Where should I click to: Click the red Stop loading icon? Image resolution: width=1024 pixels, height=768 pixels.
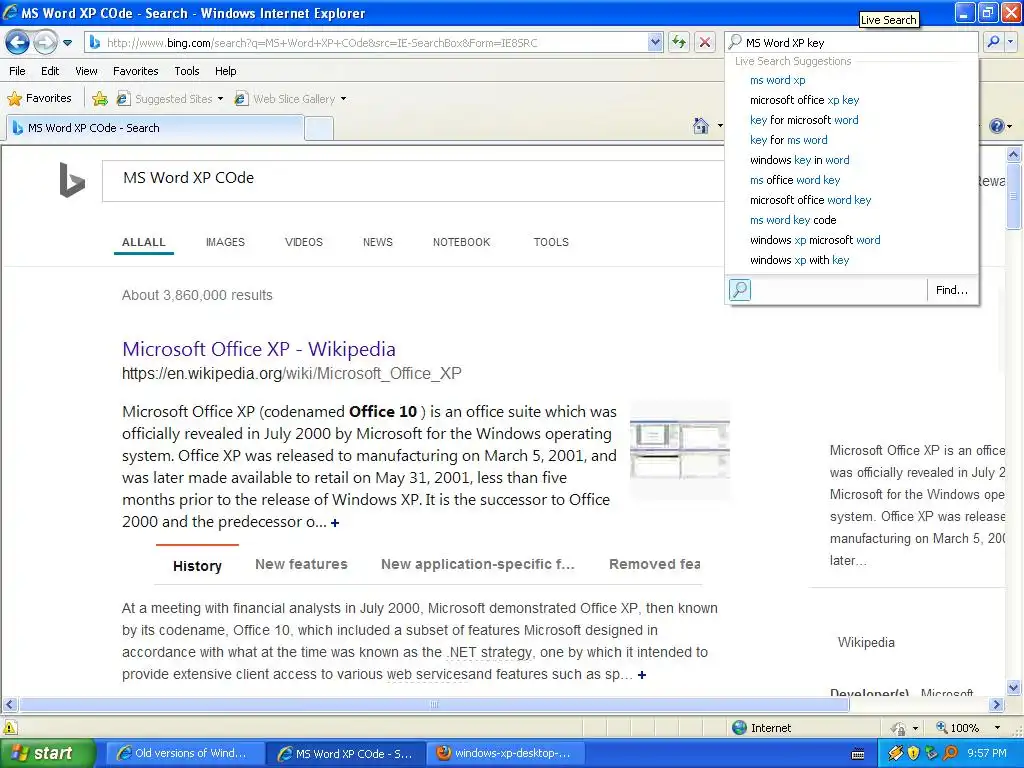point(705,42)
